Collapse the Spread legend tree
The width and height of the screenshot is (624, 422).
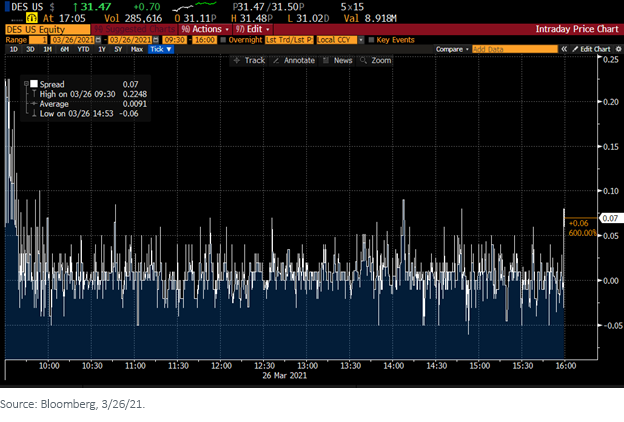[x=26, y=84]
